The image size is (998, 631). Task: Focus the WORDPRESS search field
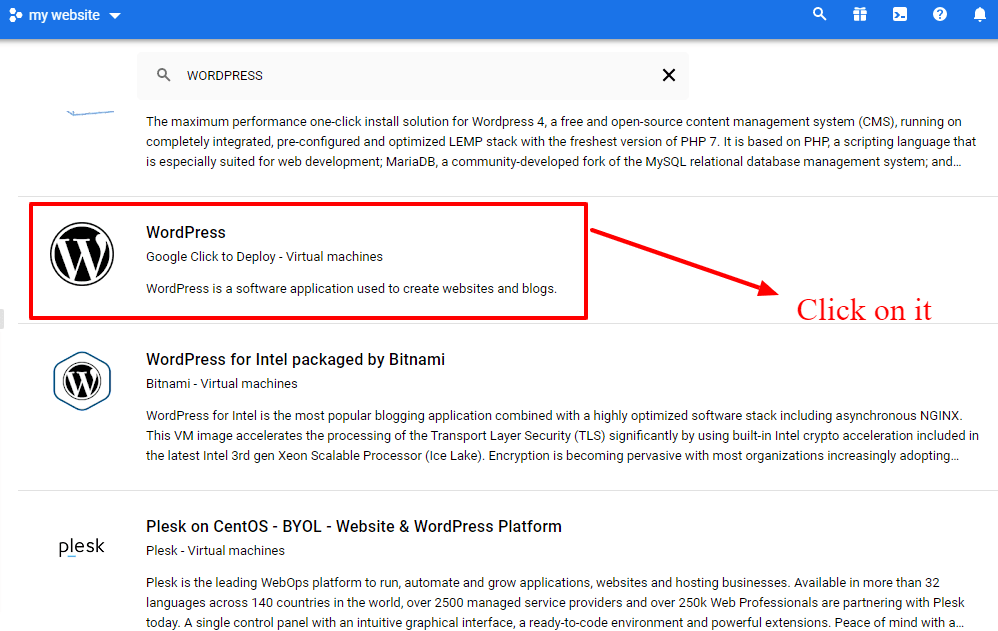[x=414, y=76]
